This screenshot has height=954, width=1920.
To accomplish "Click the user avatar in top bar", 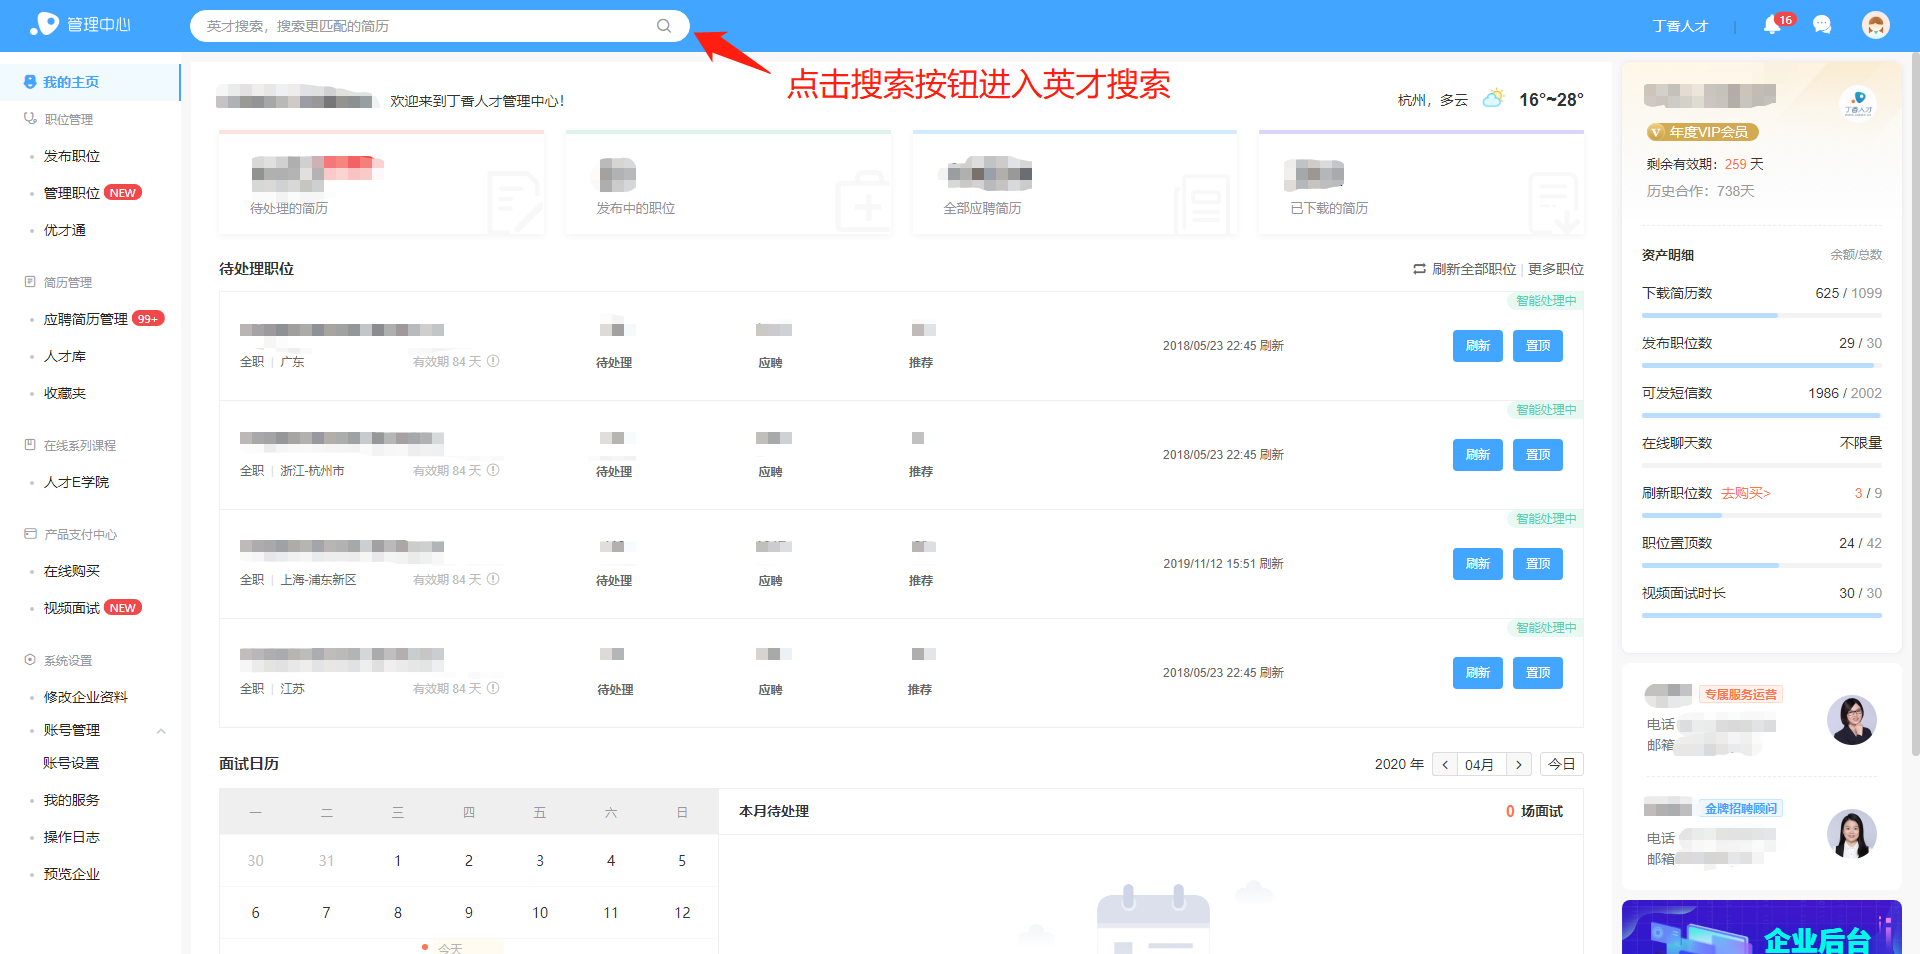I will 1876,25.
